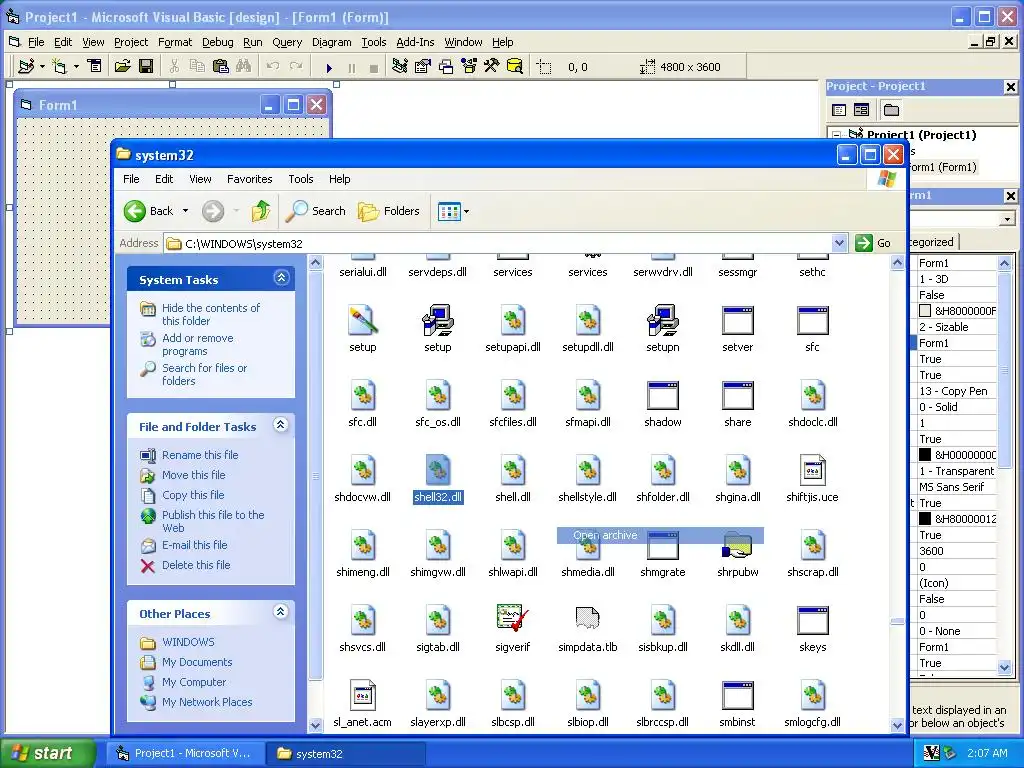
Task: Start the program with Run arrow
Action: tap(329, 67)
